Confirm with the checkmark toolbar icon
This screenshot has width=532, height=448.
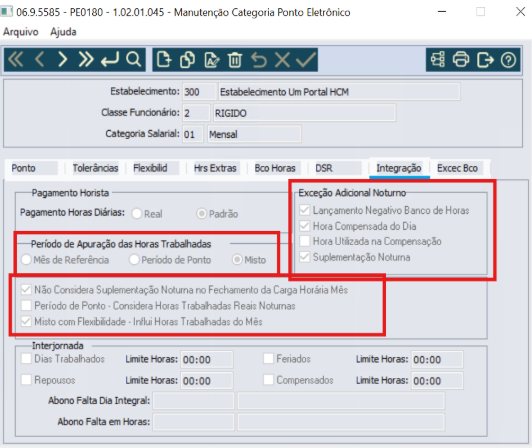[x=306, y=60]
